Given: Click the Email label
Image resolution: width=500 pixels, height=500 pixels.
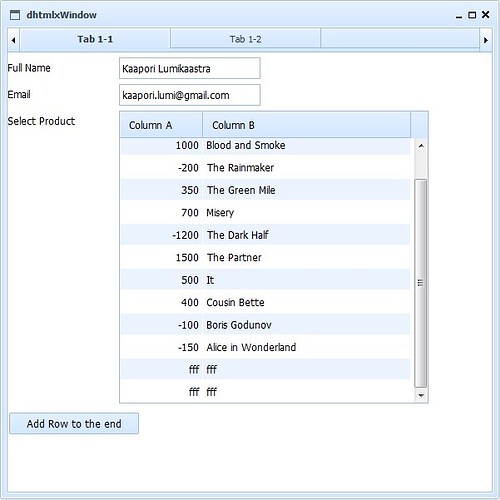Looking at the screenshot, I should click(x=19, y=95).
